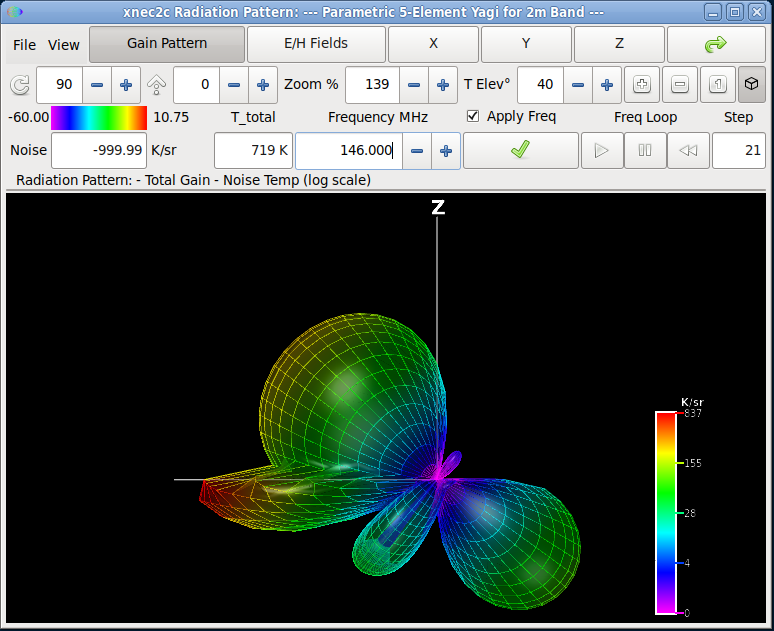
Task: Decrease the frequency MHz value
Action: 417,151
